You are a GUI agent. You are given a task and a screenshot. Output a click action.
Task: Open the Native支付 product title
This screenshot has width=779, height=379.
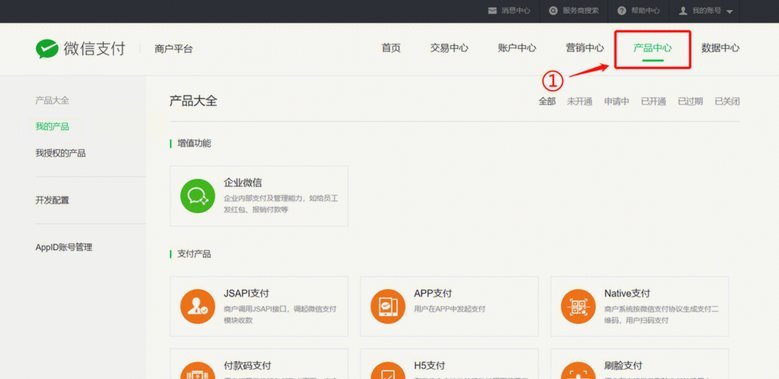627,293
